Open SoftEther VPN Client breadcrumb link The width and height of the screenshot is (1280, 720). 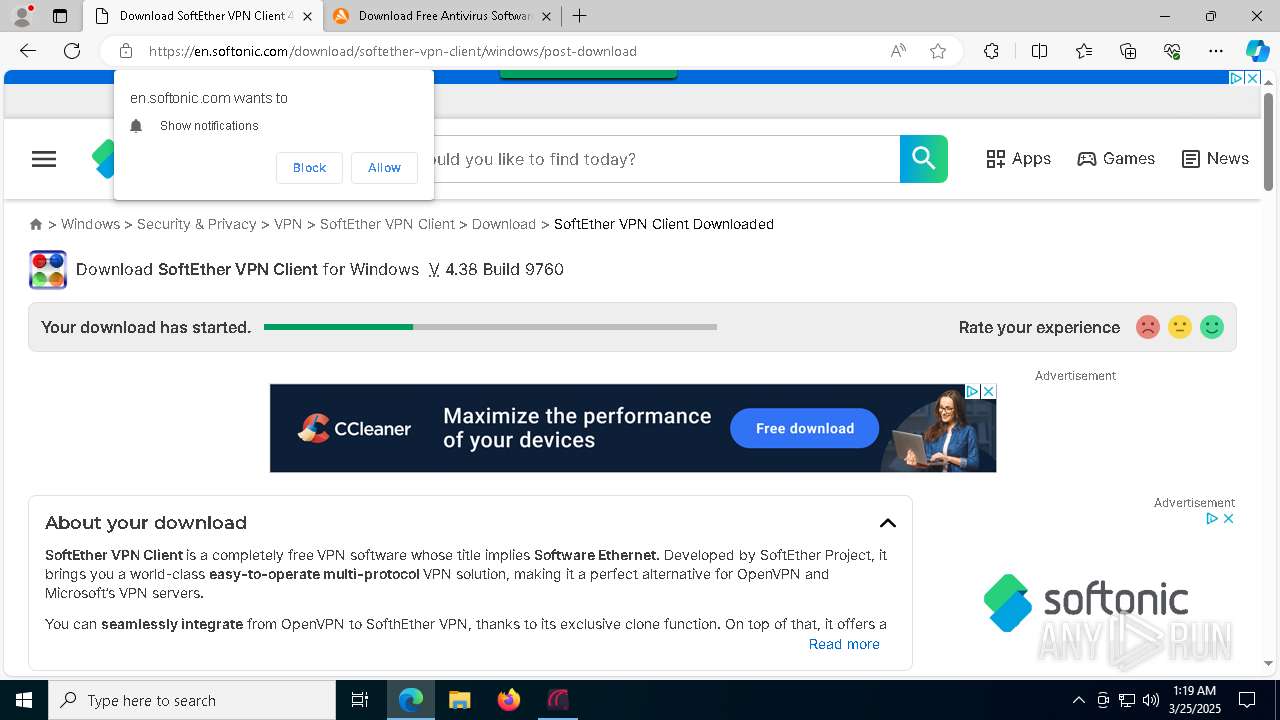pos(387,224)
